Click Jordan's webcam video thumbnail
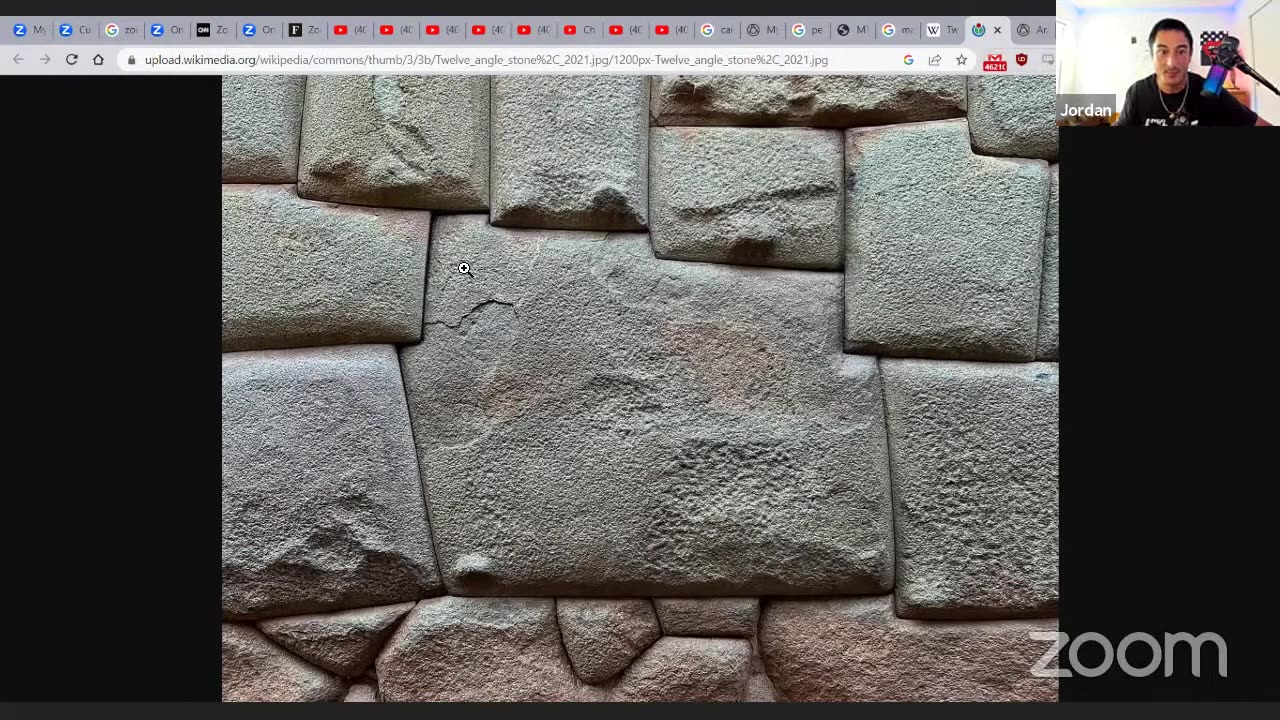Image resolution: width=1280 pixels, height=720 pixels. click(x=1168, y=62)
